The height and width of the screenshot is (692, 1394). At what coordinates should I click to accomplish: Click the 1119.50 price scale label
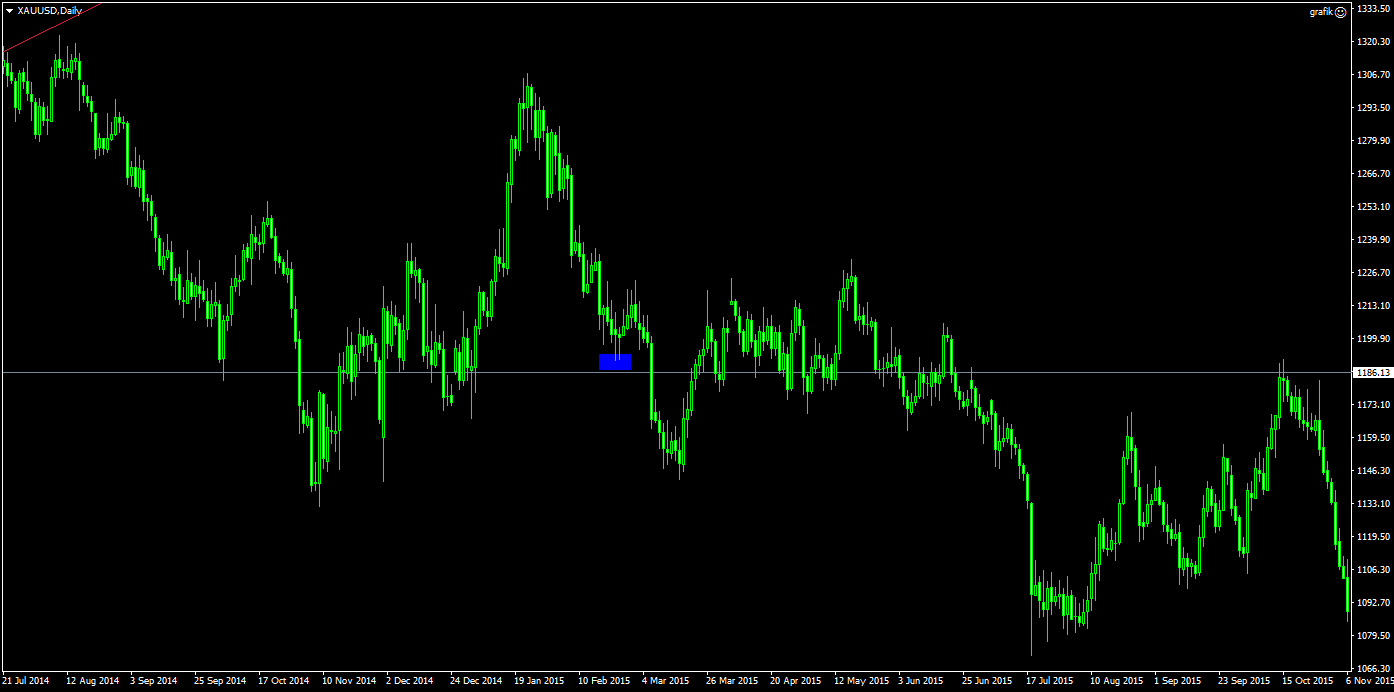(x=1372, y=537)
